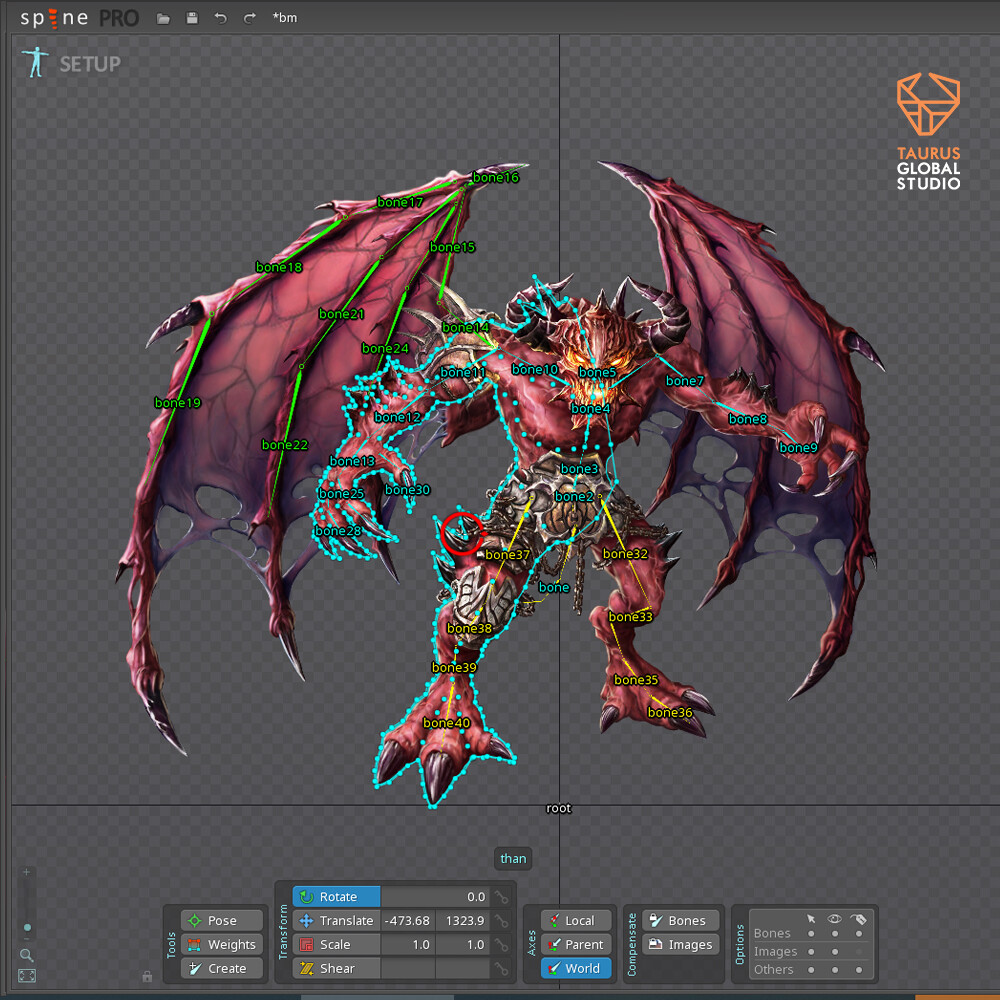Click the *bm project name in title bar
Viewport: 1000px width, 1000px height.
pyautogui.click(x=286, y=17)
